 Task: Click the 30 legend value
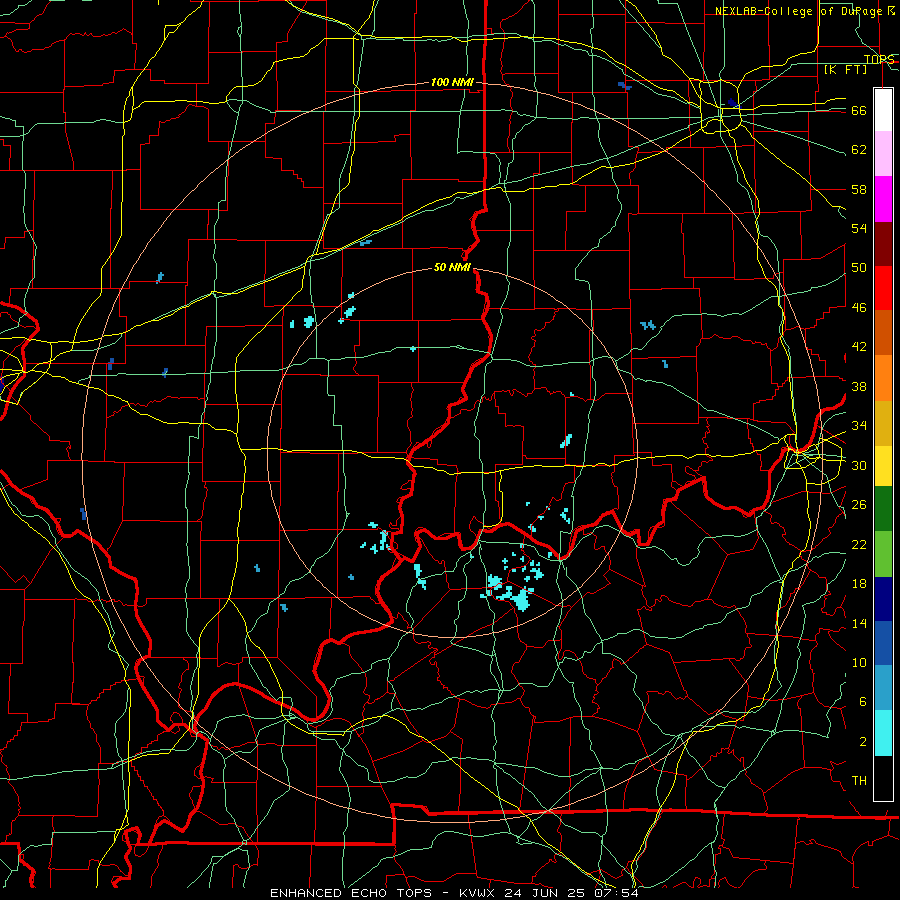tap(859, 465)
